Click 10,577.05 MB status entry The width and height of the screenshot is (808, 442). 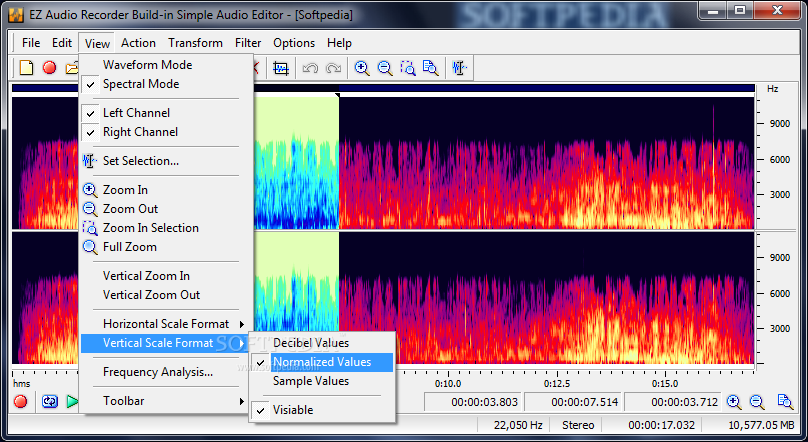(x=761, y=425)
